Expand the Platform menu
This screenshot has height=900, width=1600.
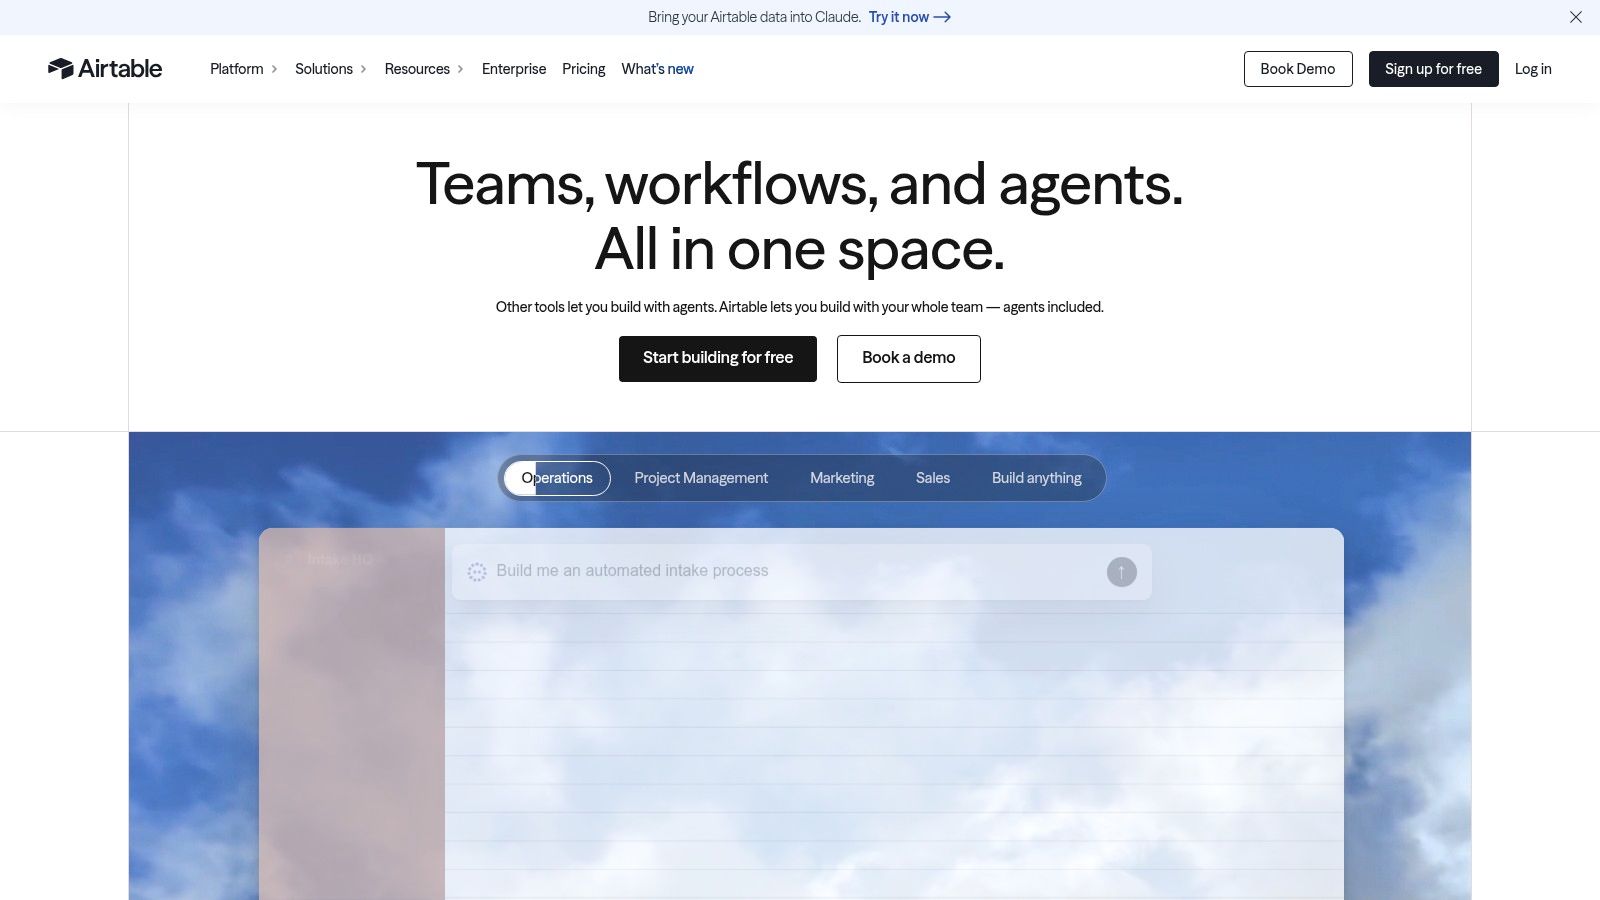[x=244, y=69]
